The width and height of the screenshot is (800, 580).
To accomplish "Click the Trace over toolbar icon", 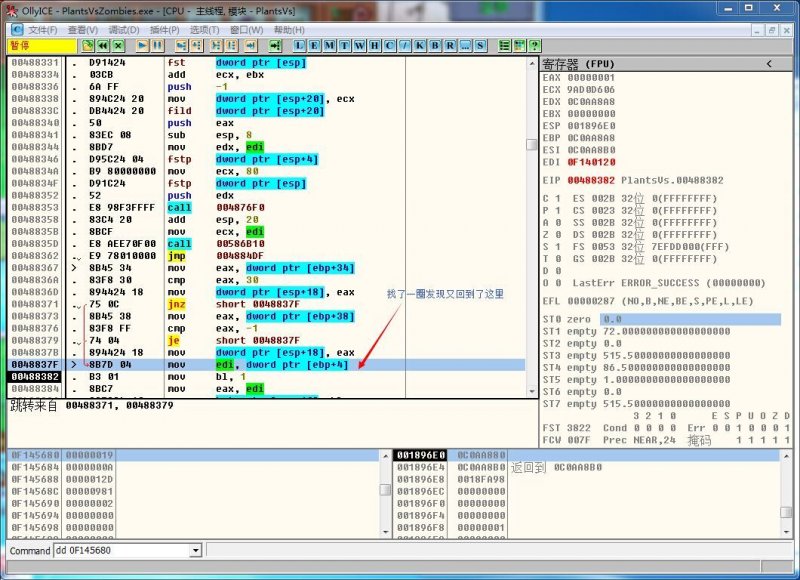I will point(232,45).
